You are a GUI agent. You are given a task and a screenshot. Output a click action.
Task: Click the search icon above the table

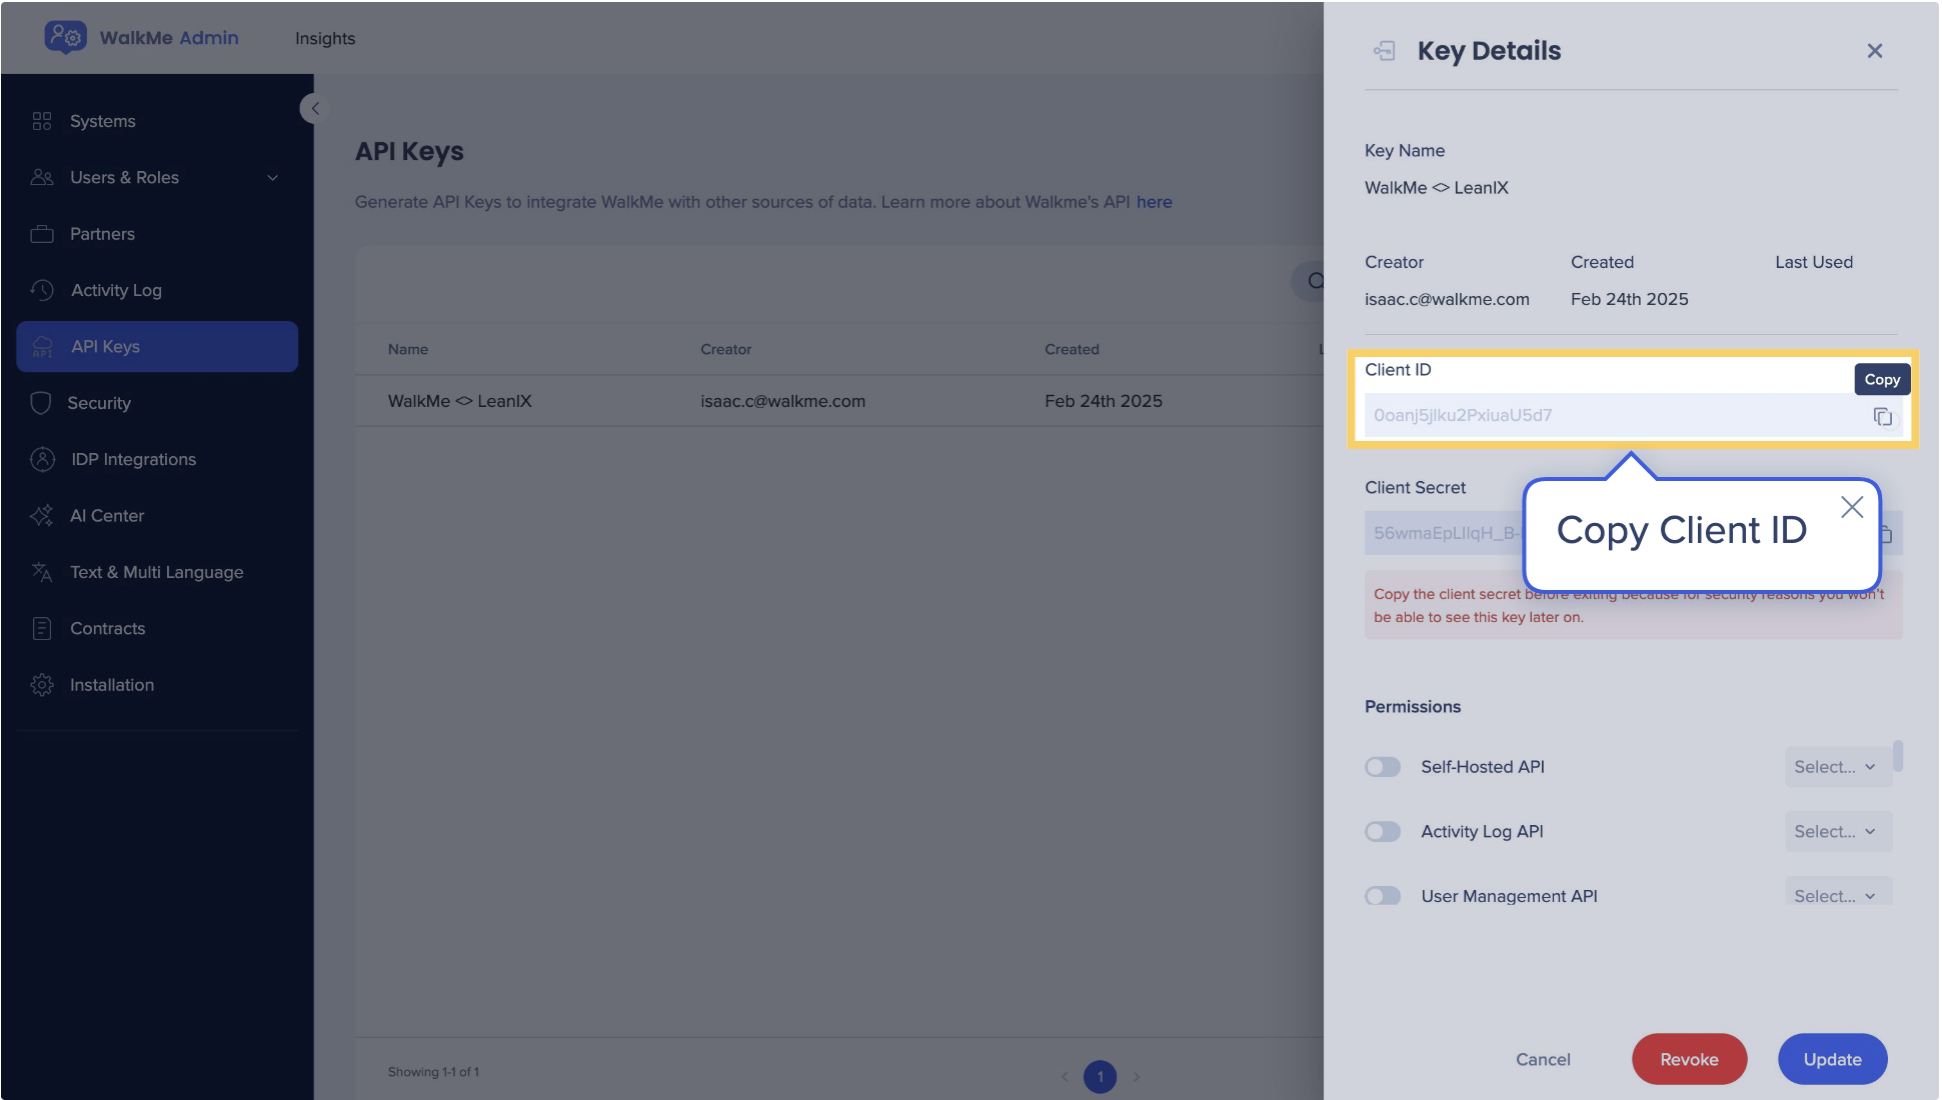1314,281
